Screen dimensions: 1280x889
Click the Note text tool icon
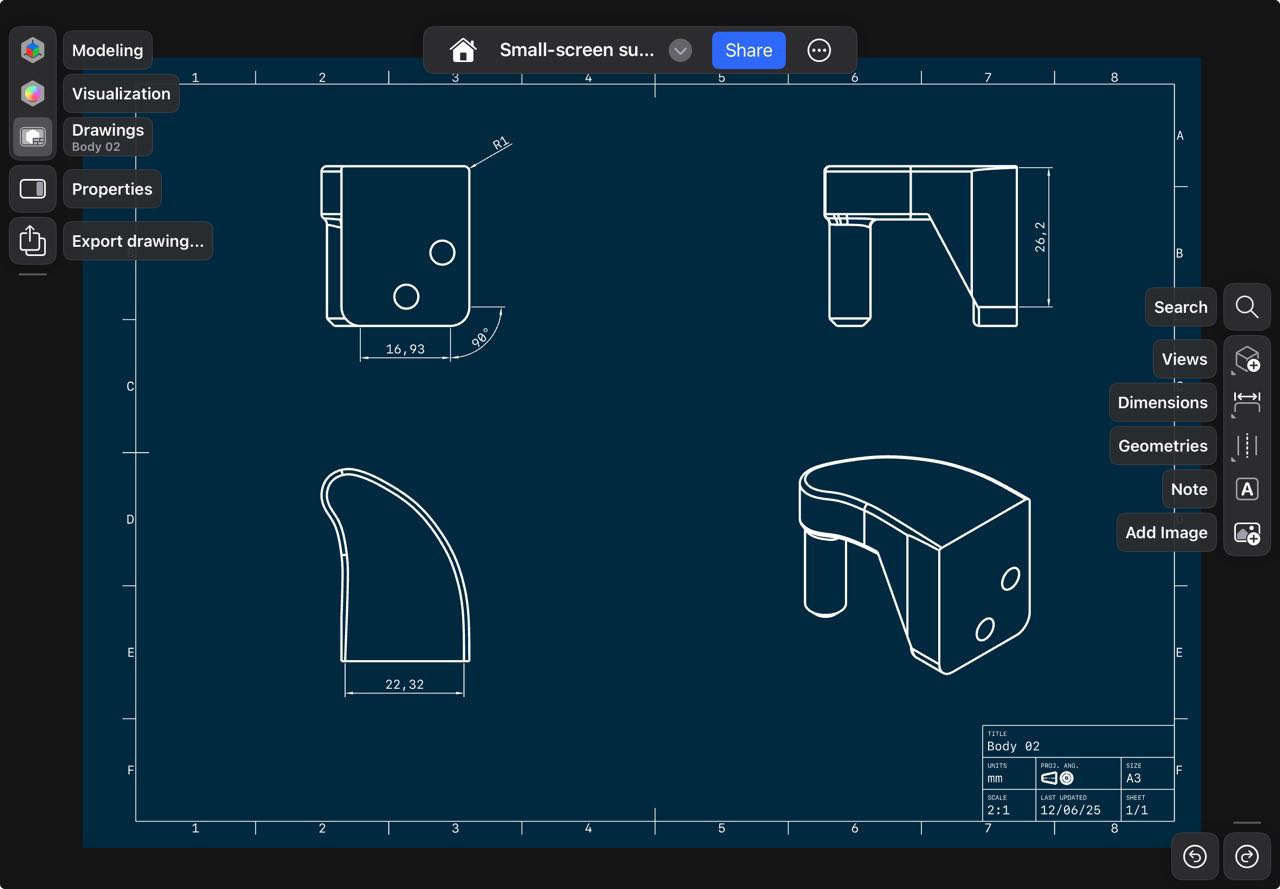coord(1246,489)
